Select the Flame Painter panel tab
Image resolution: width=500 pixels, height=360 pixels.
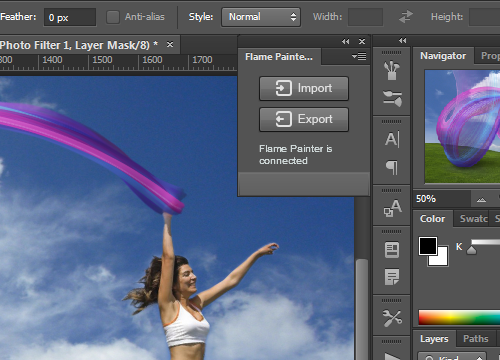coord(279,57)
